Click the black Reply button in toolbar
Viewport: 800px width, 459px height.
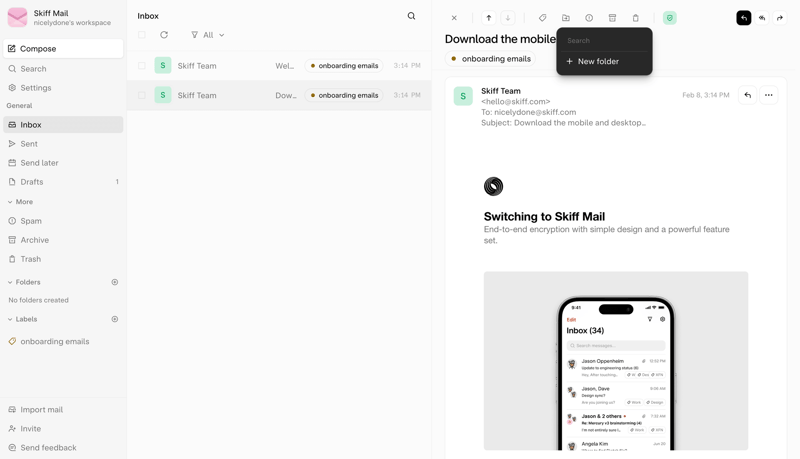(x=744, y=18)
